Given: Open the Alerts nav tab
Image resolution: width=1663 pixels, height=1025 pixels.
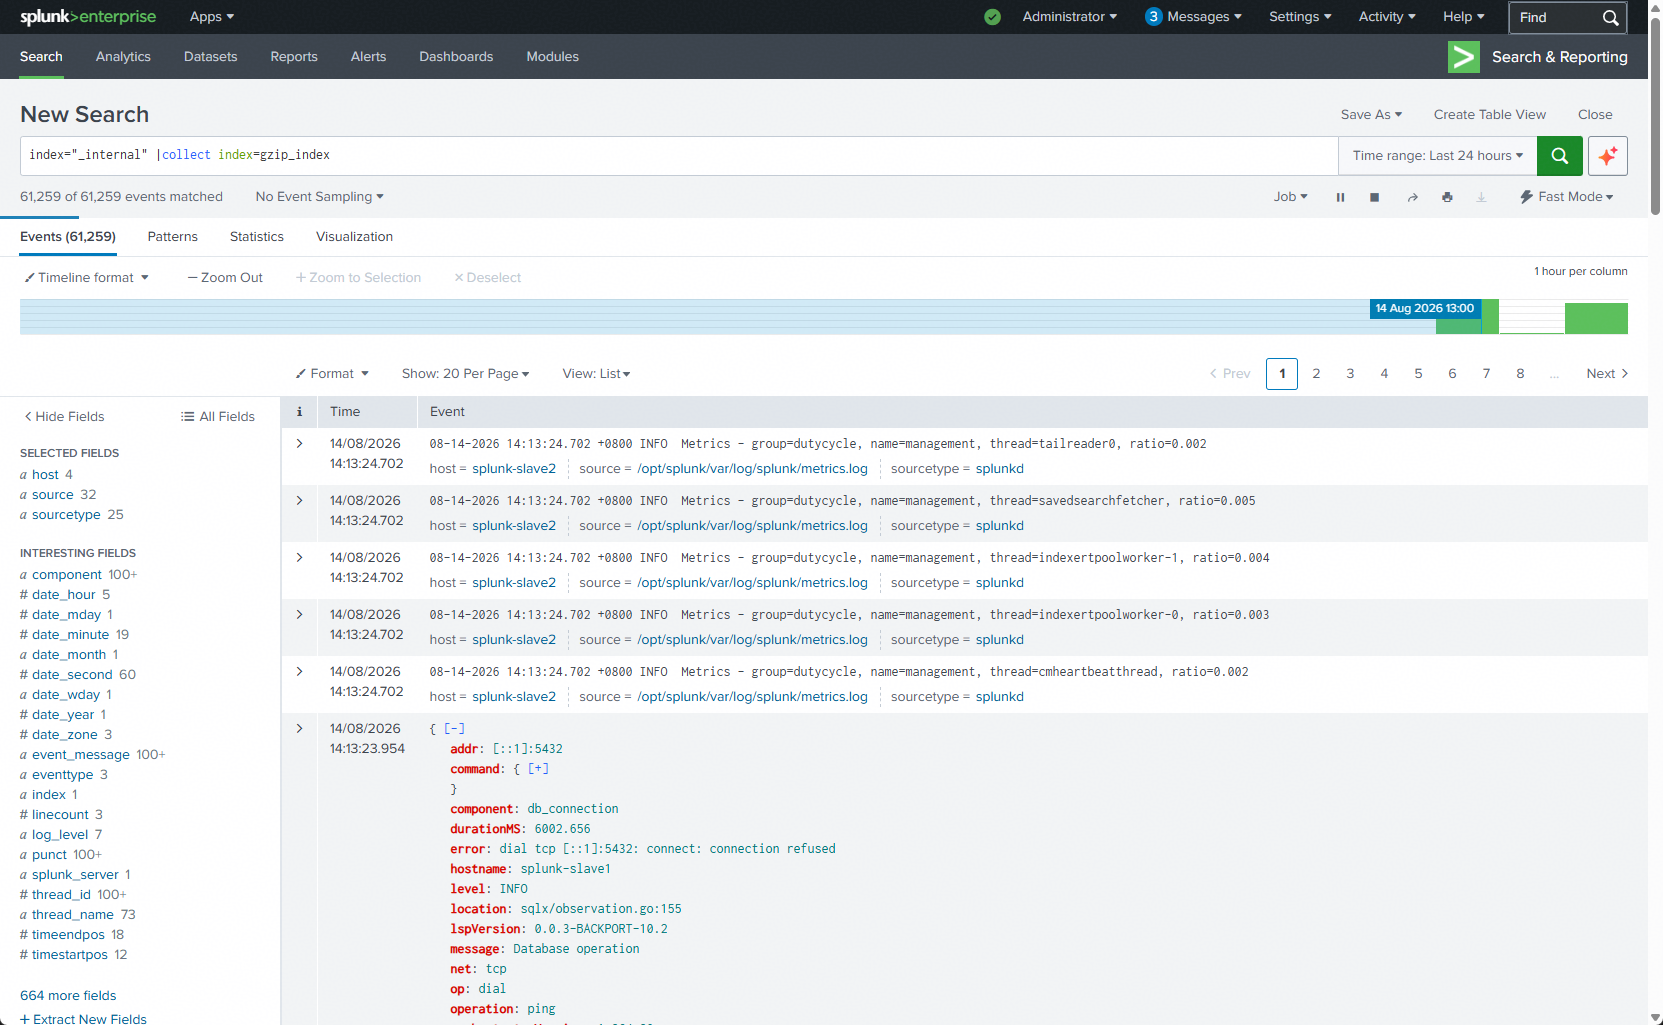Looking at the screenshot, I should [x=368, y=57].
